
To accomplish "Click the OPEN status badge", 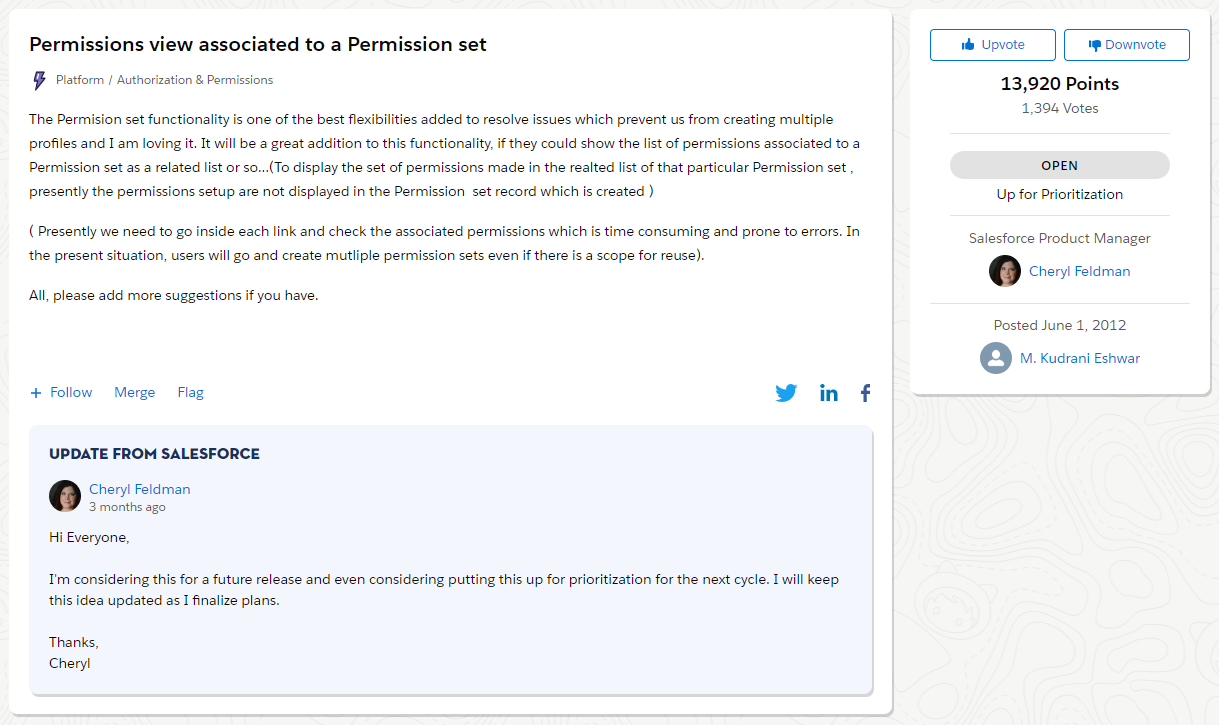I will click(1059, 165).
